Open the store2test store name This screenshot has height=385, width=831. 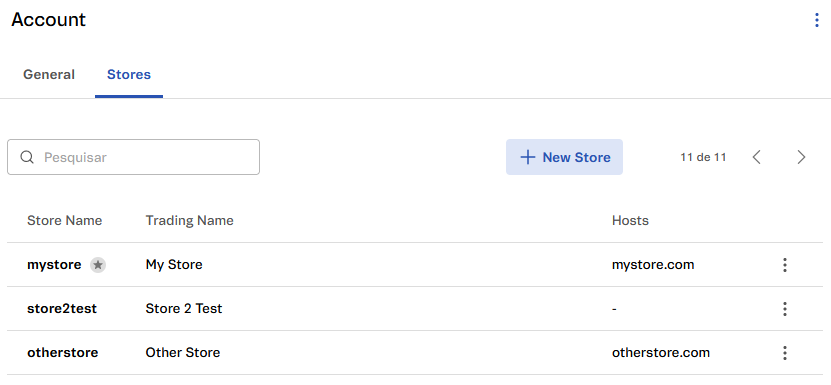pos(62,309)
